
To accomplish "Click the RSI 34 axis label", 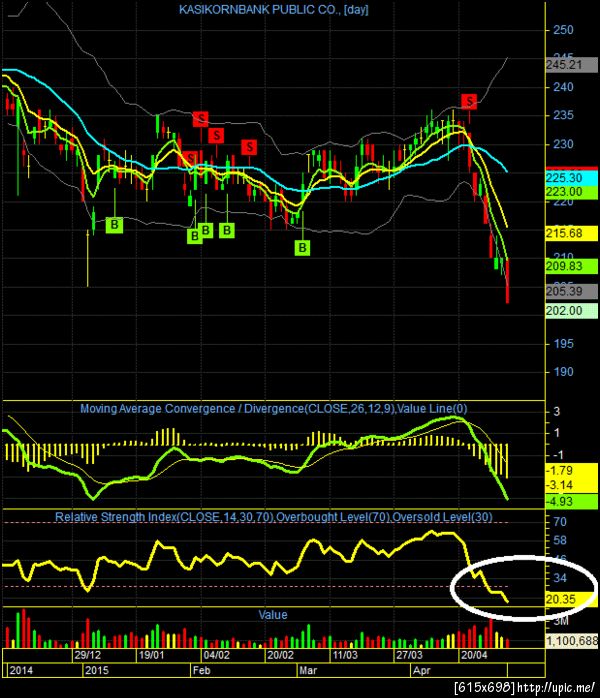I will 559,578.
